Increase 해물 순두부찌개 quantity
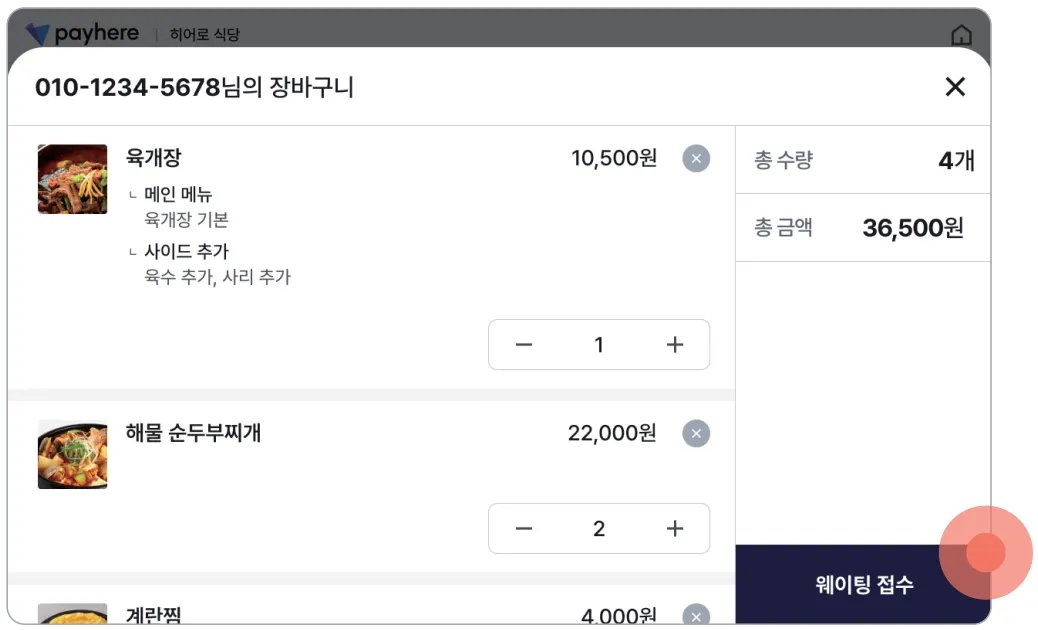 [675, 529]
